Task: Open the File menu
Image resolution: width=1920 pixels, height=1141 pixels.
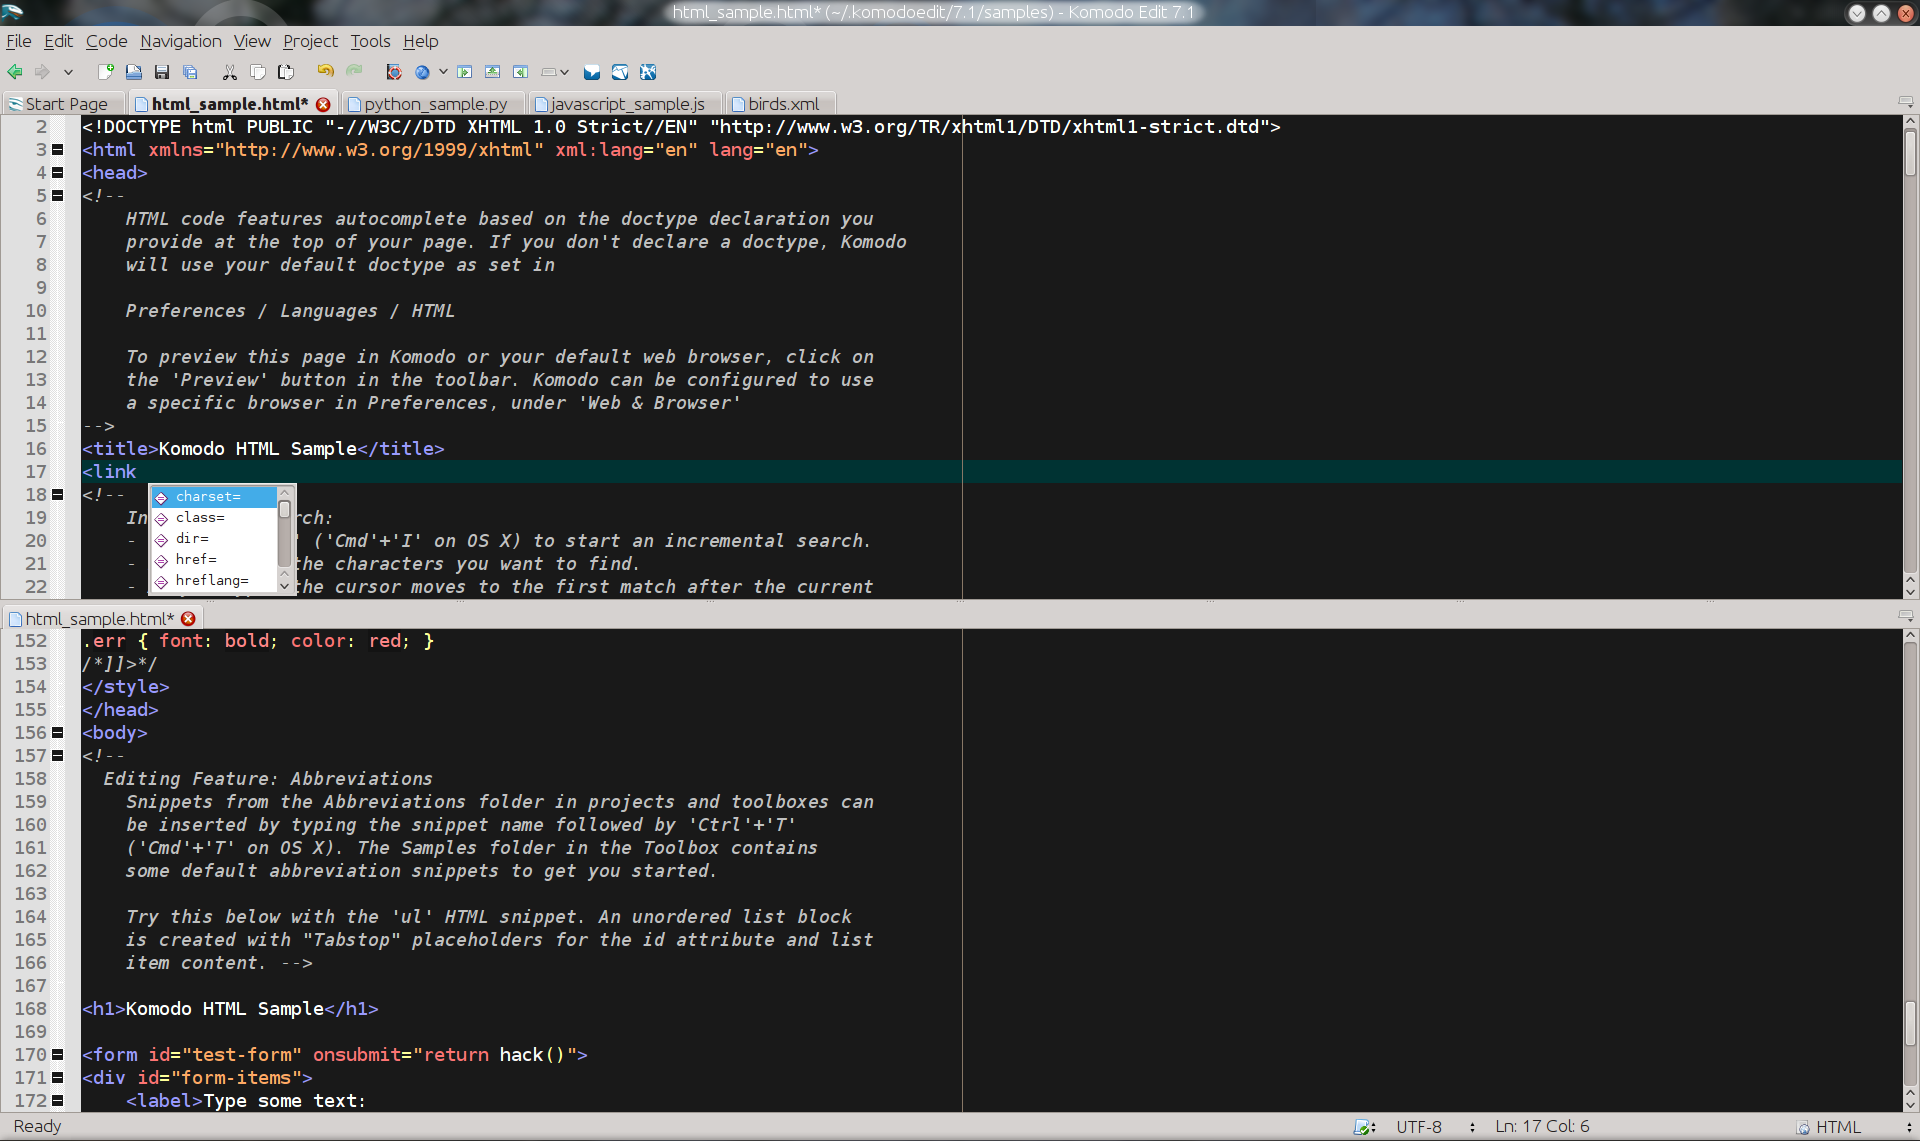Action: (19, 41)
